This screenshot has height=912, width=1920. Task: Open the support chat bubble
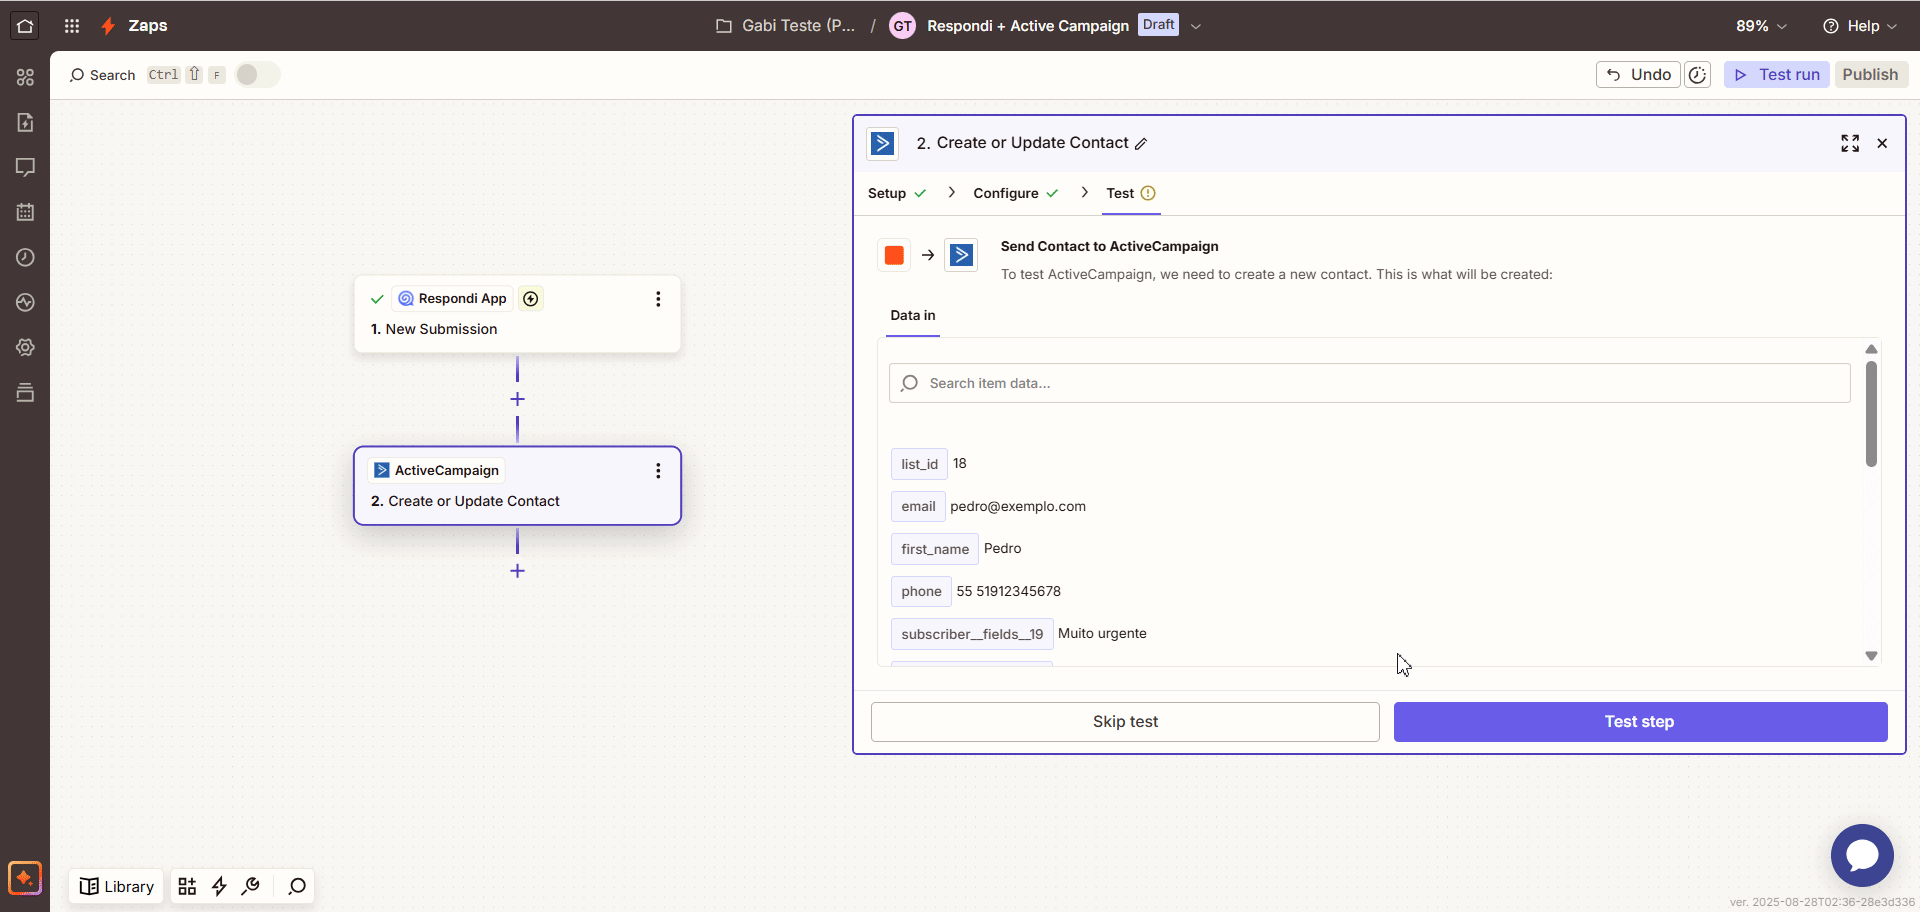coord(1862,855)
